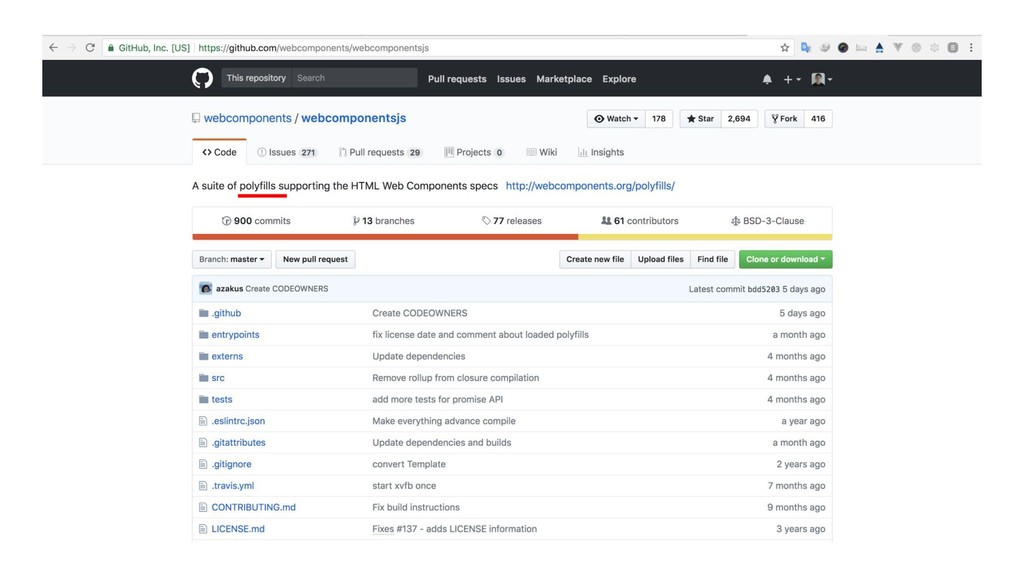
Task: Open the webcomponents.org/polyfills link
Action: 590,186
